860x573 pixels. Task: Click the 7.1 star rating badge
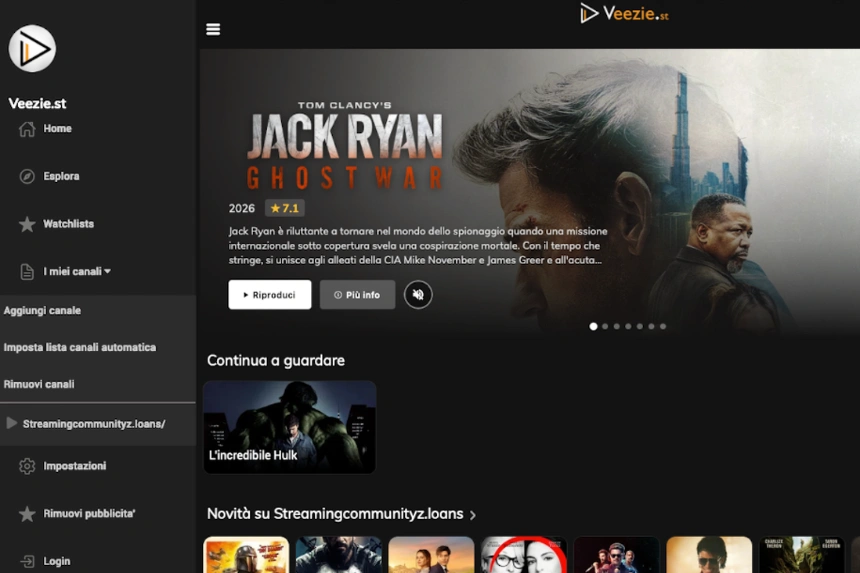pyautogui.click(x=285, y=208)
